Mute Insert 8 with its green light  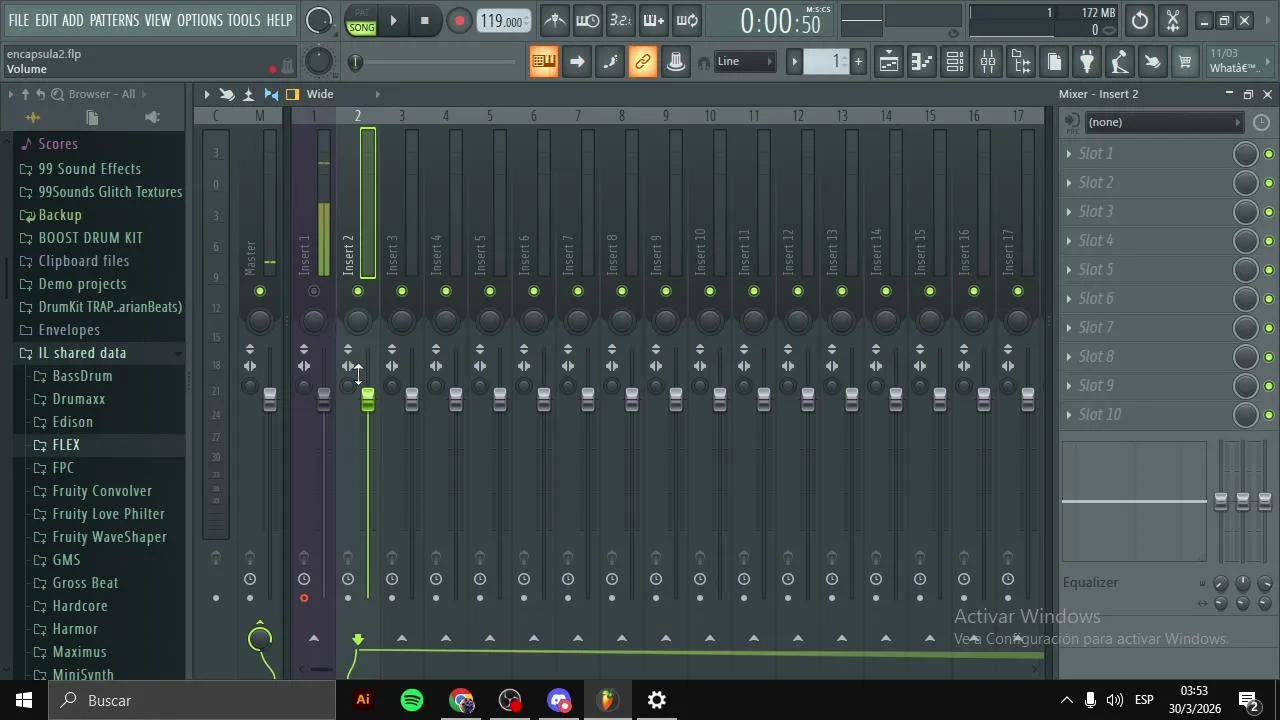coord(622,291)
